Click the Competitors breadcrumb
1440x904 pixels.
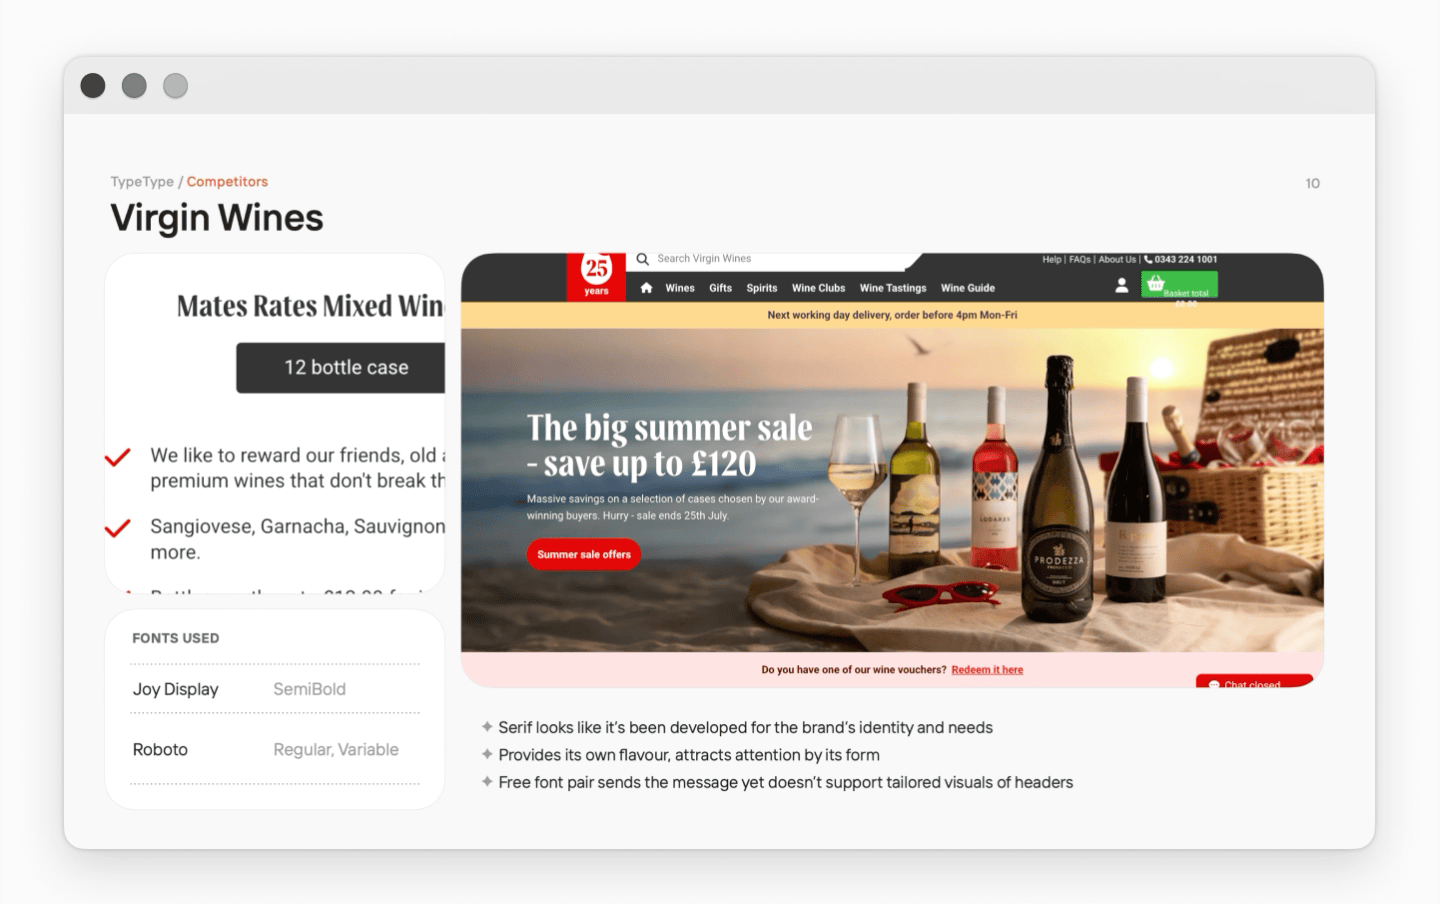click(x=227, y=182)
